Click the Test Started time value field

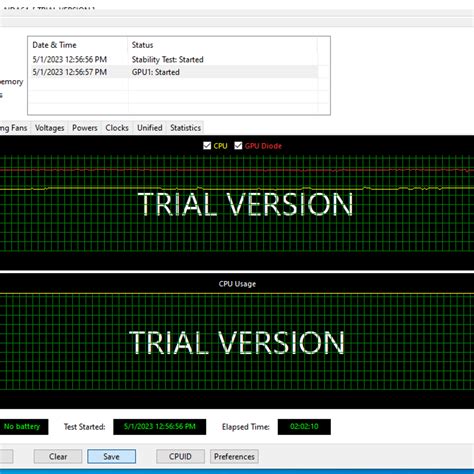pyautogui.click(x=160, y=427)
